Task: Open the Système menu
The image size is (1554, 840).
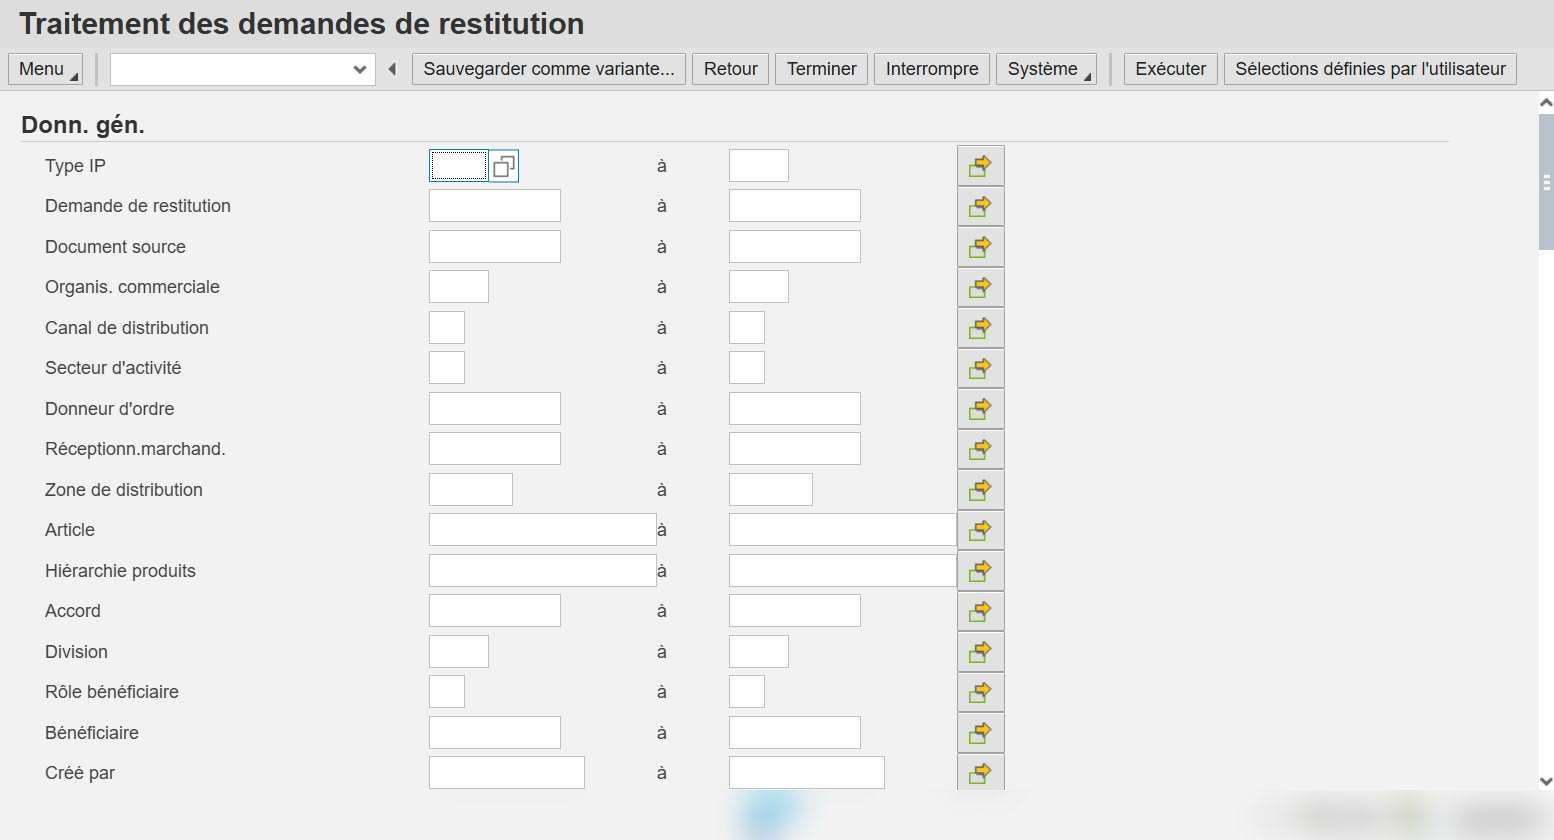Action: (x=1046, y=69)
